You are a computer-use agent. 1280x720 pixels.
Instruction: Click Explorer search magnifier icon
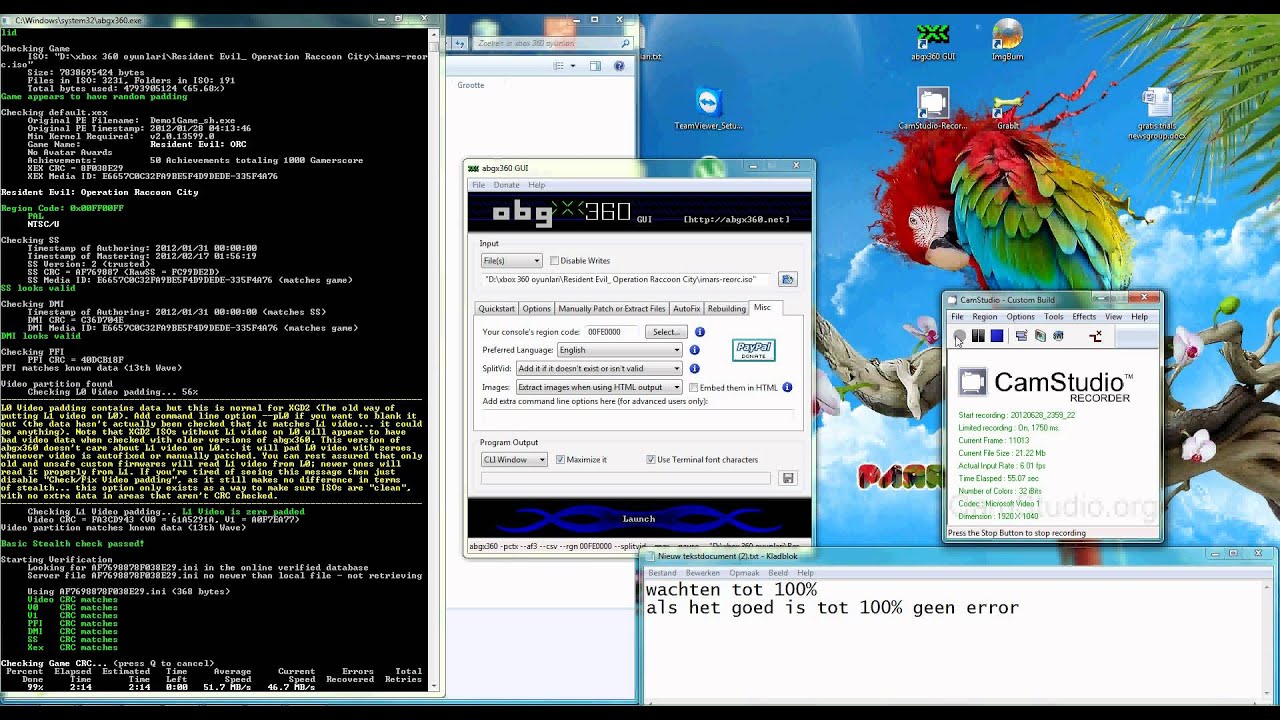(626, 43)
